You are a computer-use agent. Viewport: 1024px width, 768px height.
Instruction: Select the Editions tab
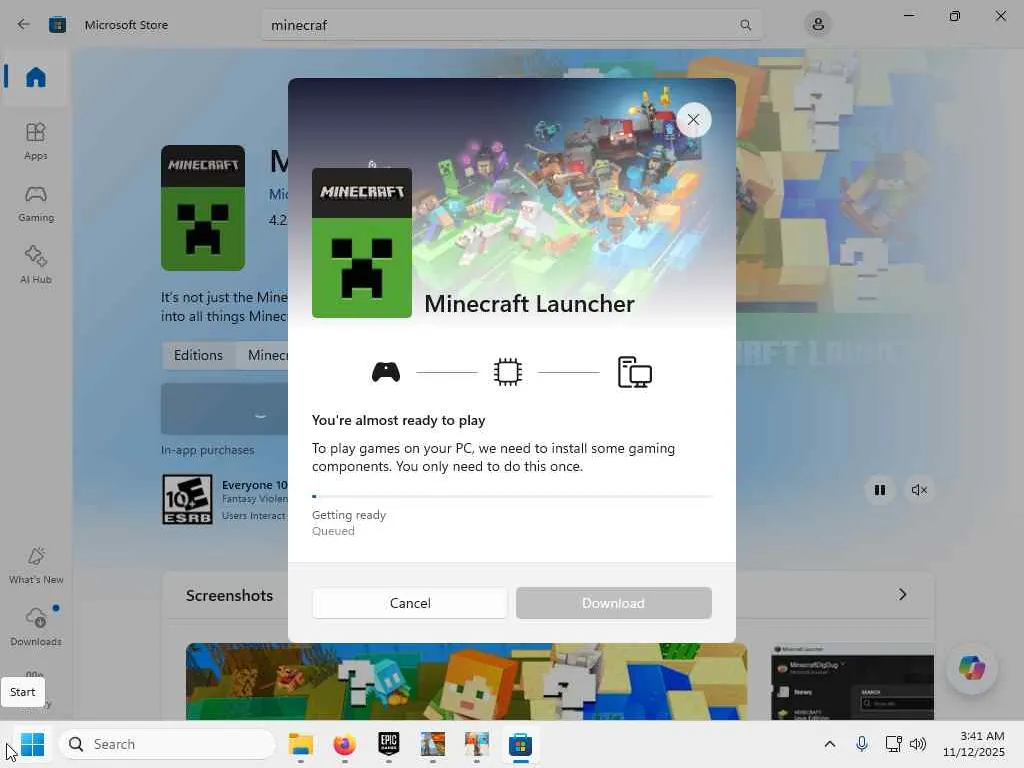198,355
